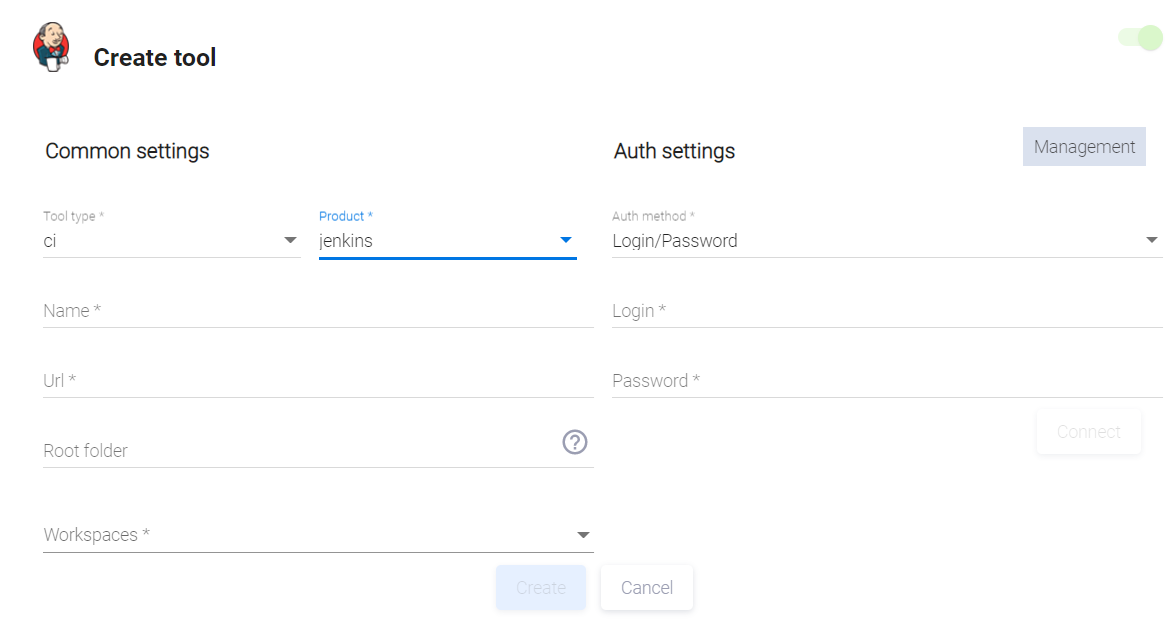Open the Tool type dropdown showing ci
Viewport: 1176px width, 627px height.
point(171,241)
